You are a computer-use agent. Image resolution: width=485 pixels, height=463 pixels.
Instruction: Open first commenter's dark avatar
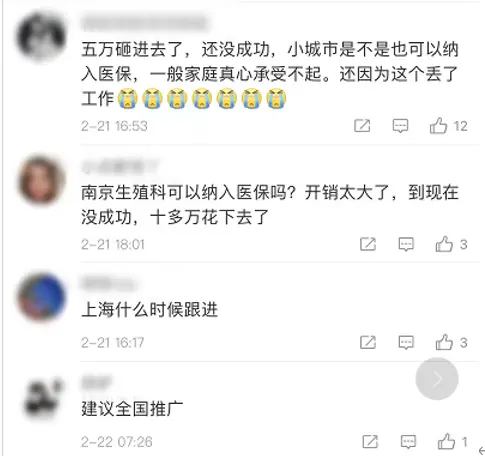(41, 36)
